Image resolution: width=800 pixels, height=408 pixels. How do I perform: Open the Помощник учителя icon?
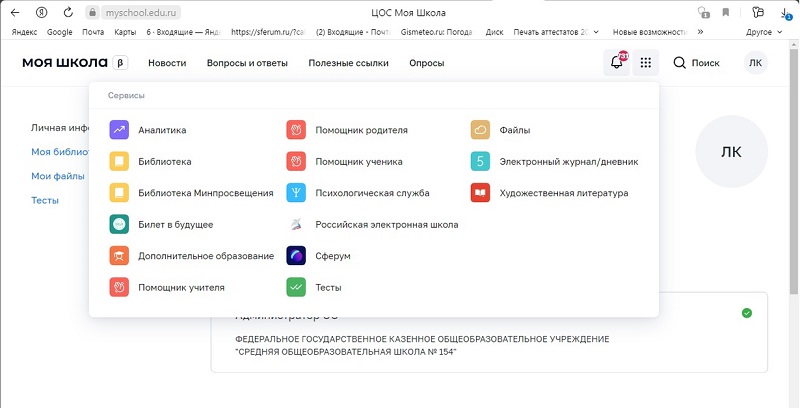[x=119, y=288]
